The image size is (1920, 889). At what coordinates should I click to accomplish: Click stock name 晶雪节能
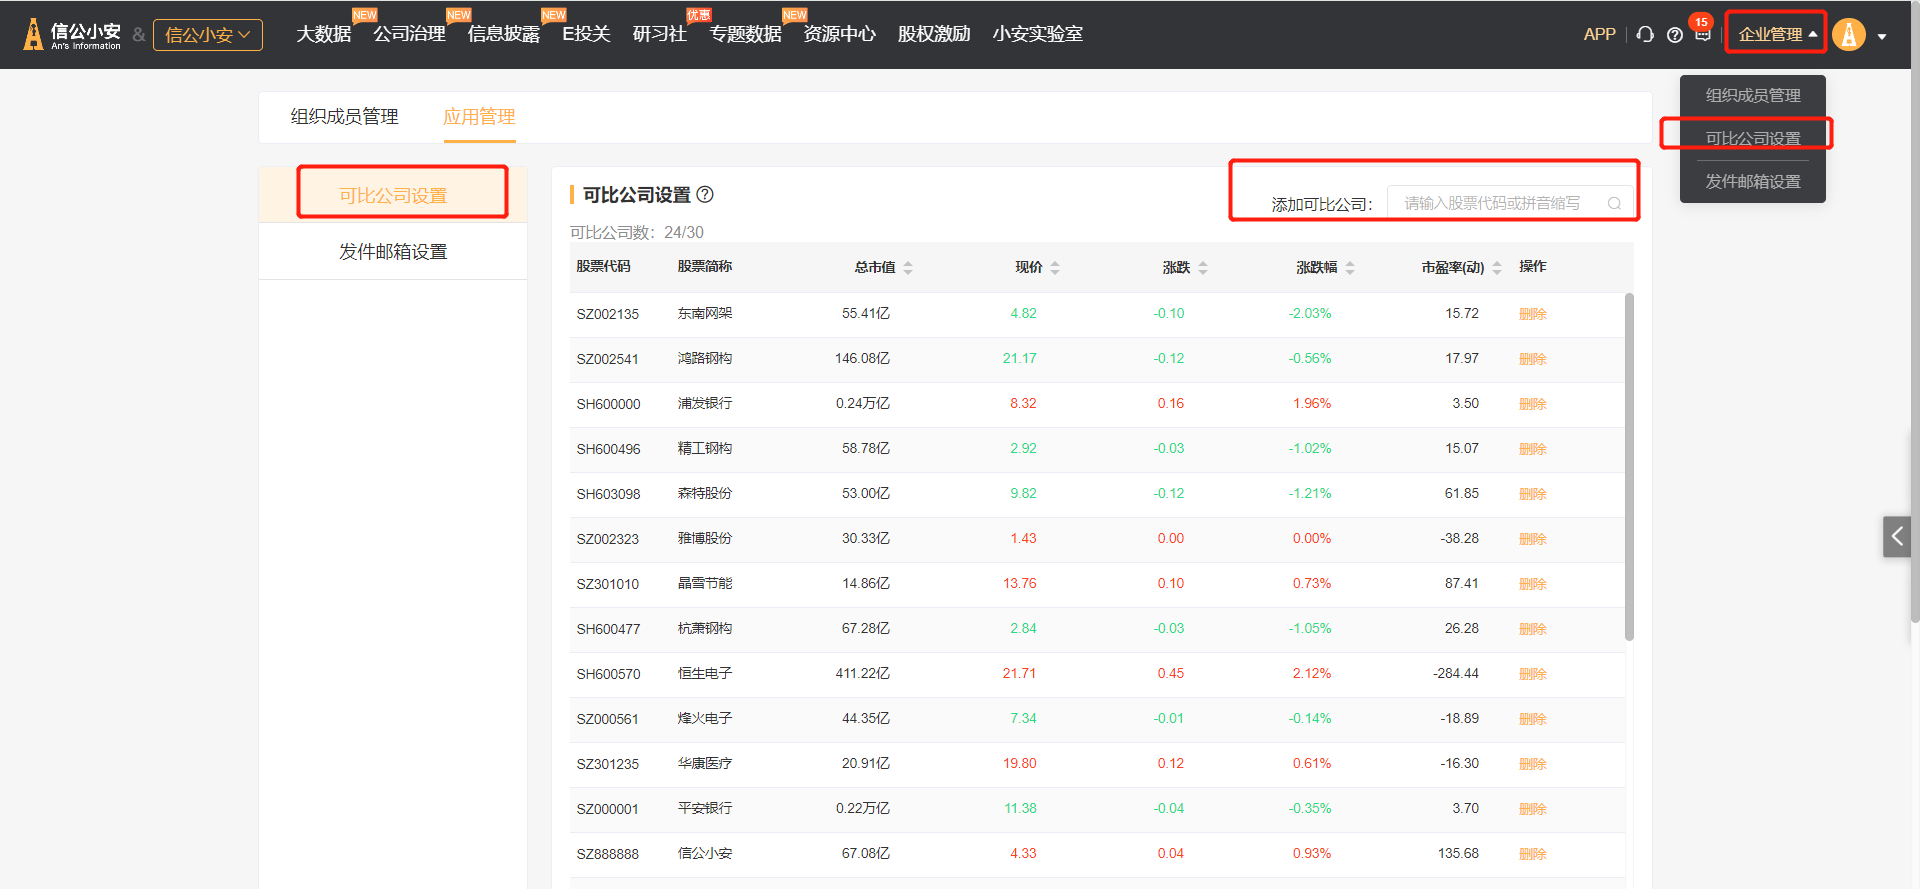[705, 584]
